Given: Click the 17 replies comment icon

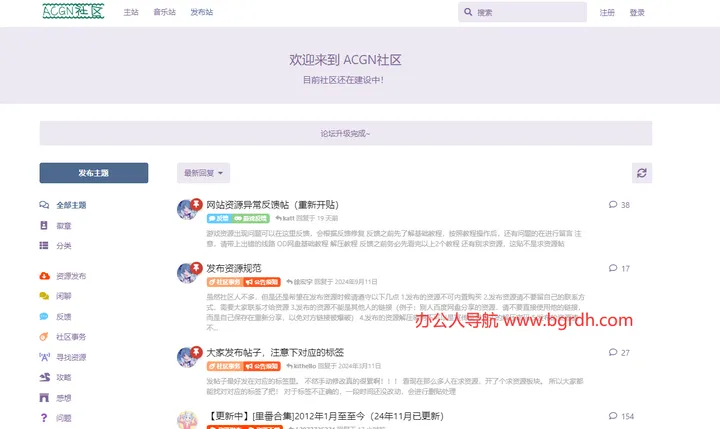Looking at the screenshot, I should 613,268.
